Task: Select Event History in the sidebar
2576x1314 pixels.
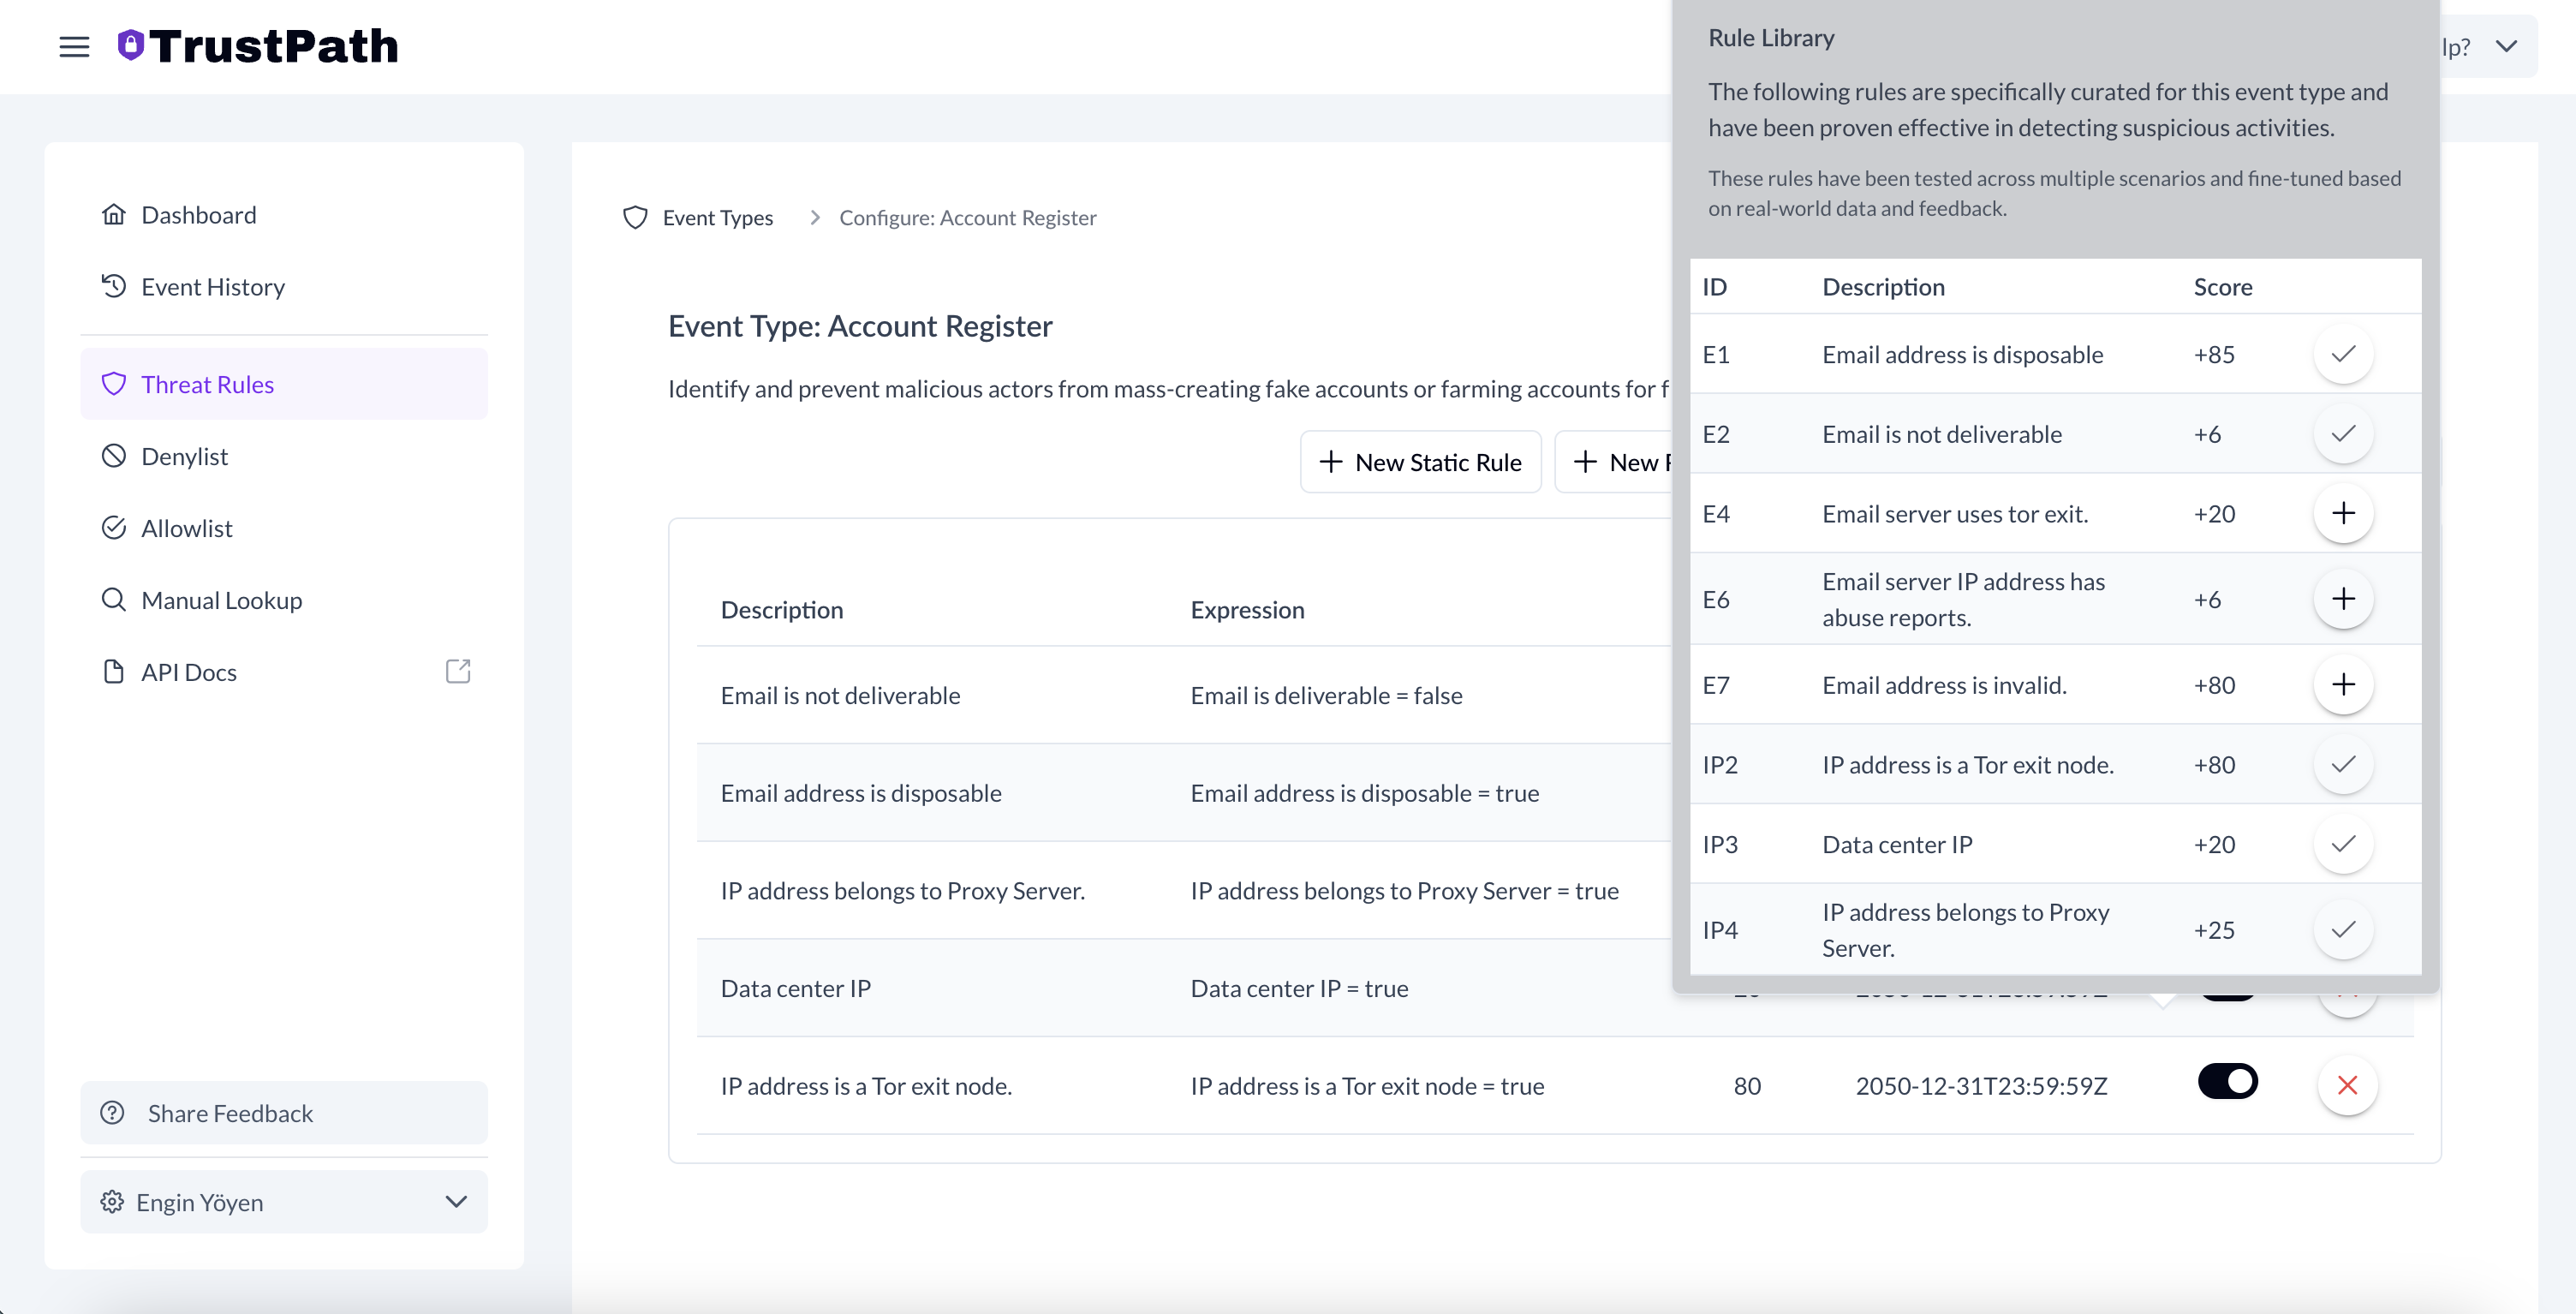Action: tap(212, 286)
